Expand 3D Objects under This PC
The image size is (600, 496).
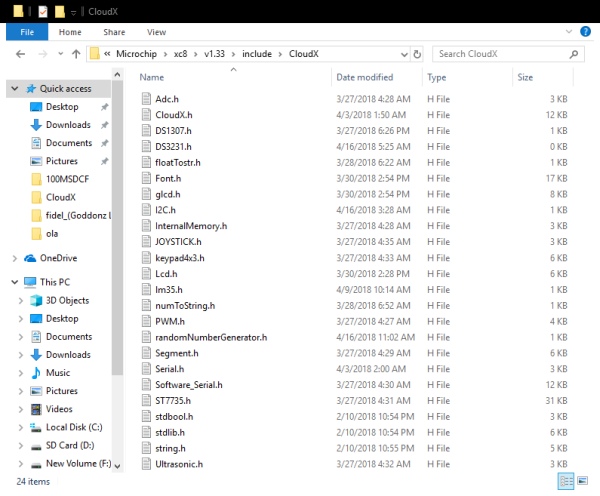pyautogui.click(x=21, y=301)
